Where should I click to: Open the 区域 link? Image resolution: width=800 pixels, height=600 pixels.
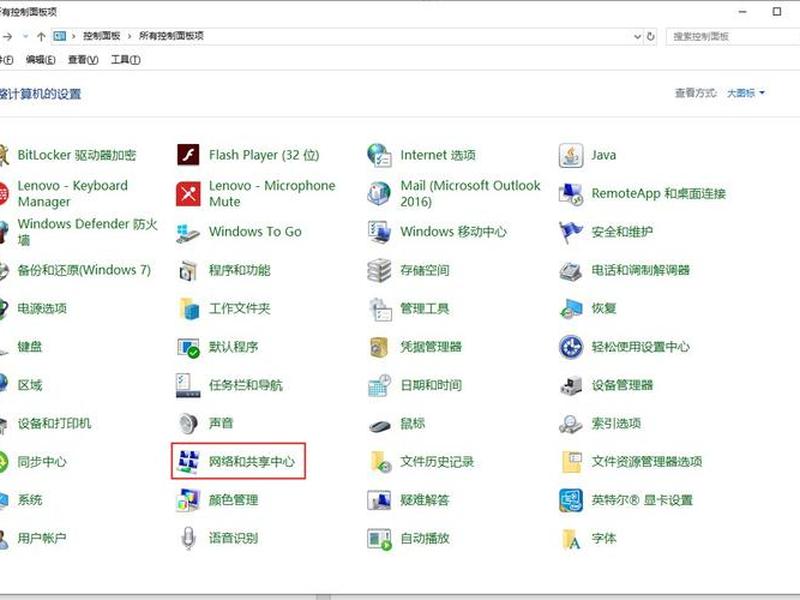(30, 385)
